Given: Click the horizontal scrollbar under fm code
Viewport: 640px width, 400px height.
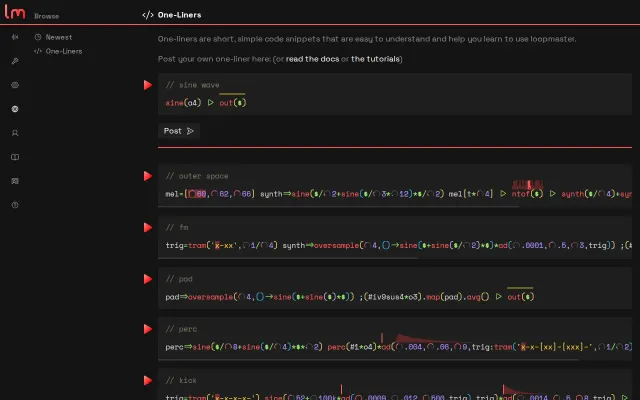Looking at the screenshot, I should (288, 258).
